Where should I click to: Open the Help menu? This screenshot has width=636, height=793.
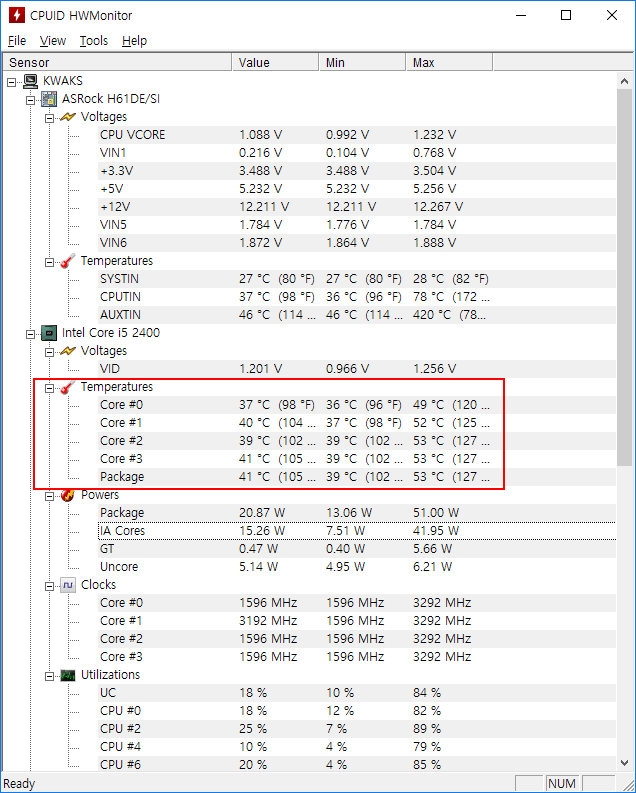pos(134,40)
